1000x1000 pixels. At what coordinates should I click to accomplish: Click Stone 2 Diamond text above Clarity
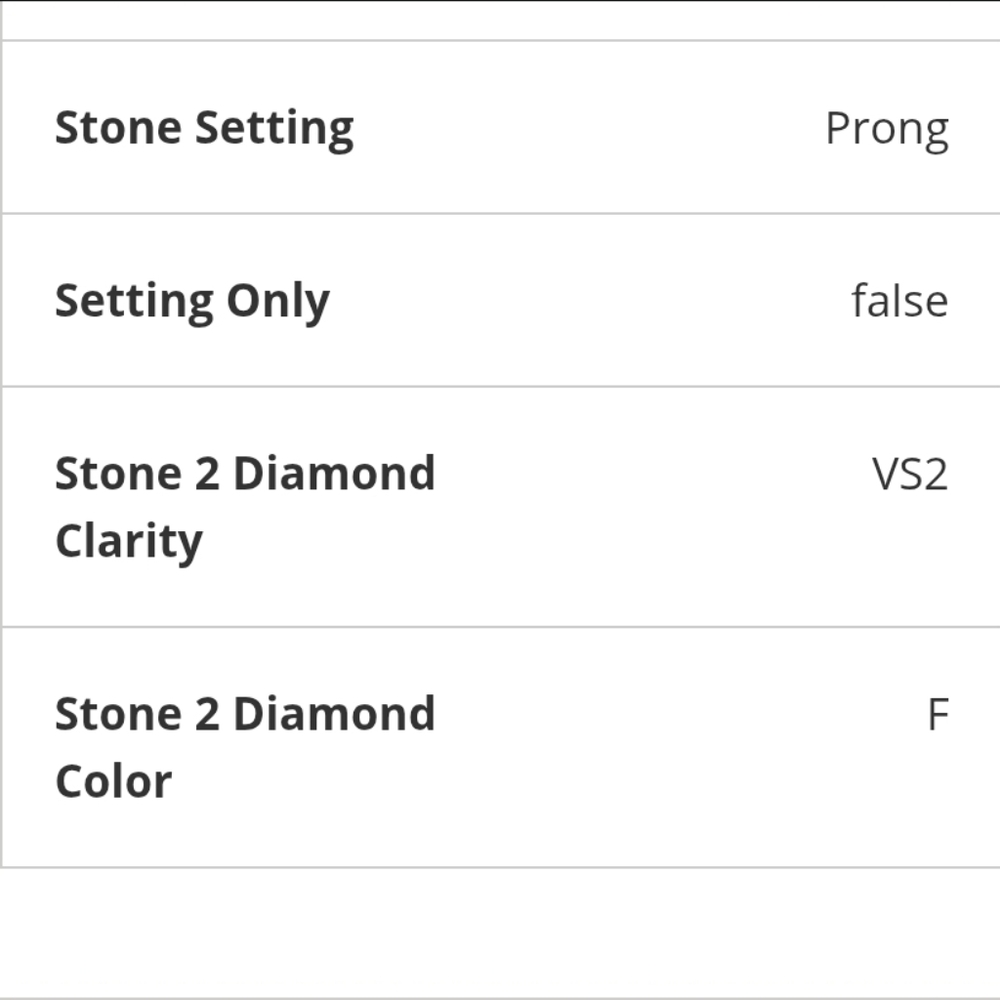pyautogui.click(x=245, y=474)
